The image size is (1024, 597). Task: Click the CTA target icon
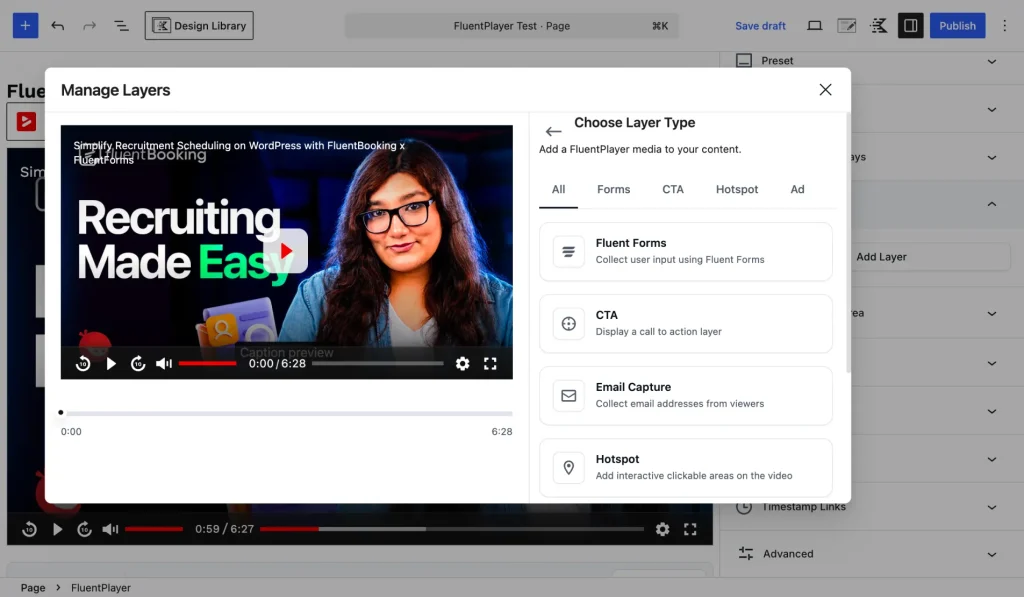pyautogui.click(x=569, y=323)
